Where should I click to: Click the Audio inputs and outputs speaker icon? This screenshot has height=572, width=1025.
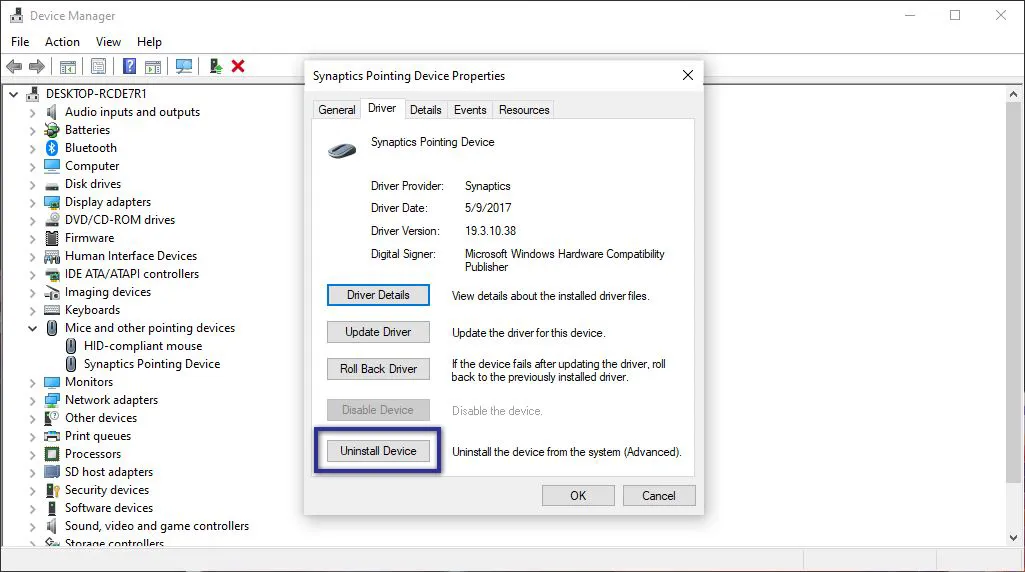(52, 112)
